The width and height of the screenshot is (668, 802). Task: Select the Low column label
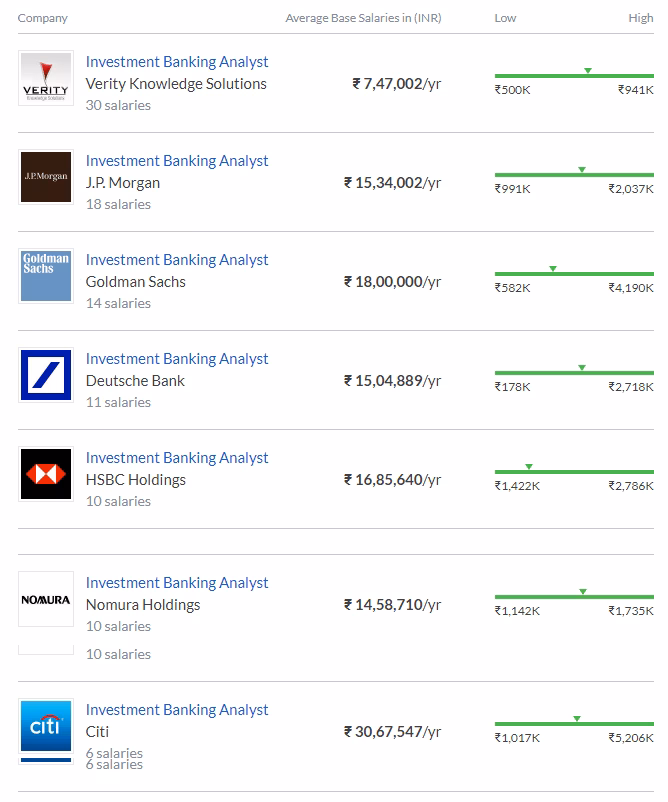504,17
